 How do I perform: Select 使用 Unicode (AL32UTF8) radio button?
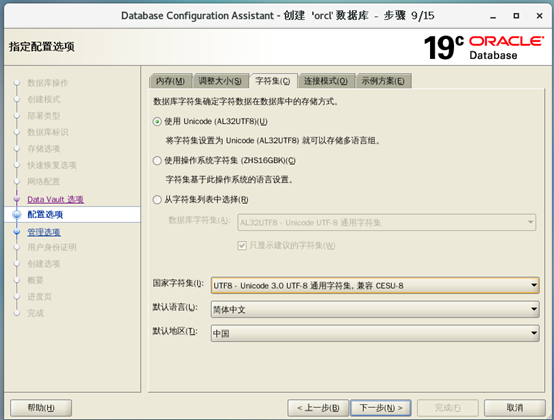click(x=157, y=122)
